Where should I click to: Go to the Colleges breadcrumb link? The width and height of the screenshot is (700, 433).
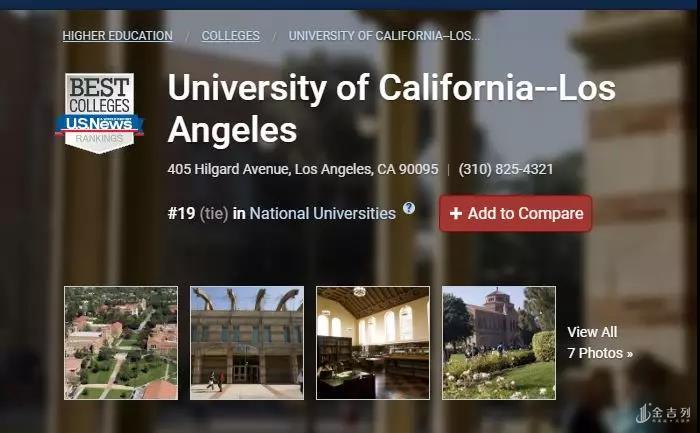[230, 36]
